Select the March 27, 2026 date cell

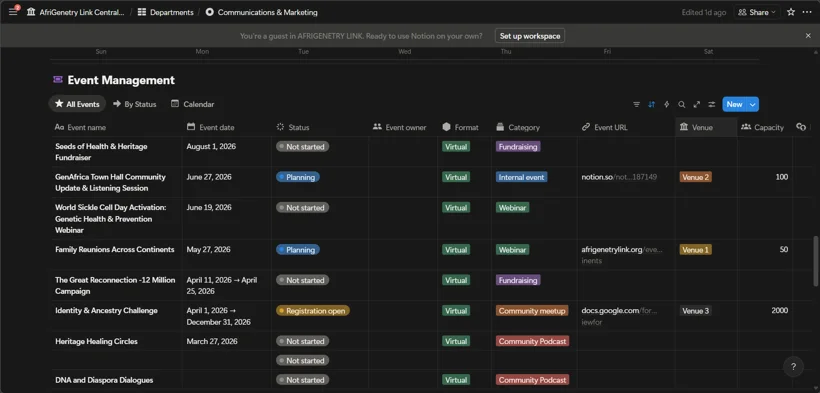(x=226, y=341)
